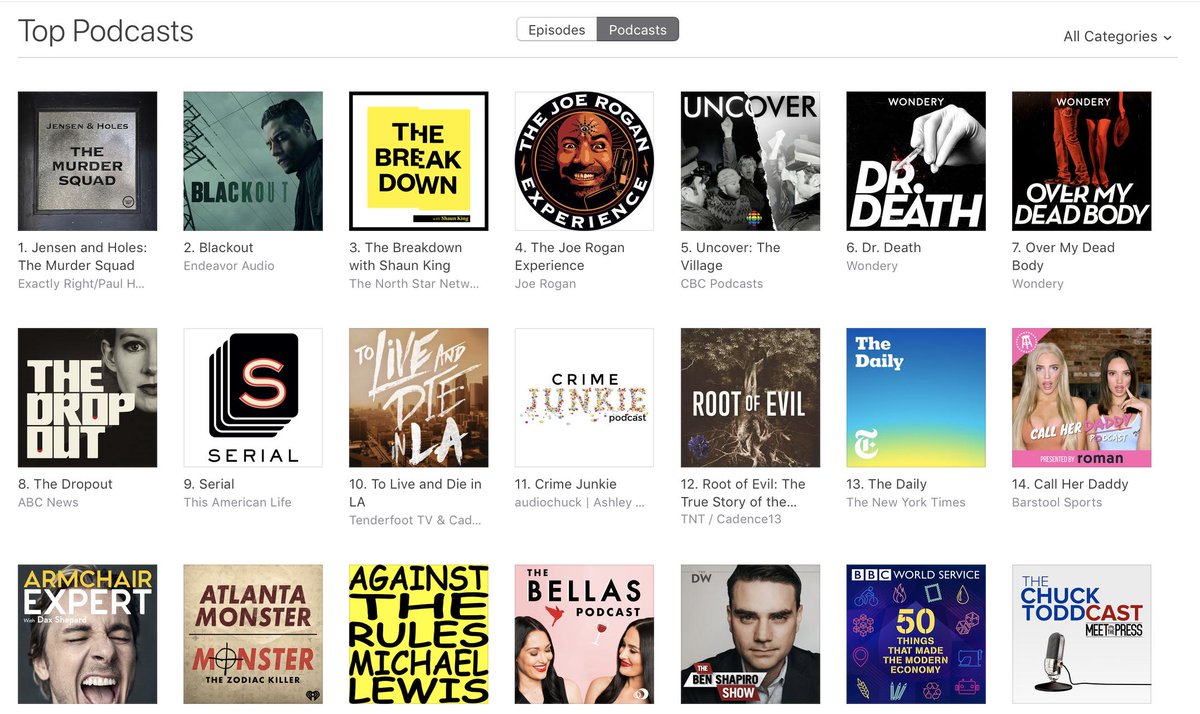Open 50 Things That Made the Modern Economy cover
Screen dimensions: 1200x714
(916, 634)
